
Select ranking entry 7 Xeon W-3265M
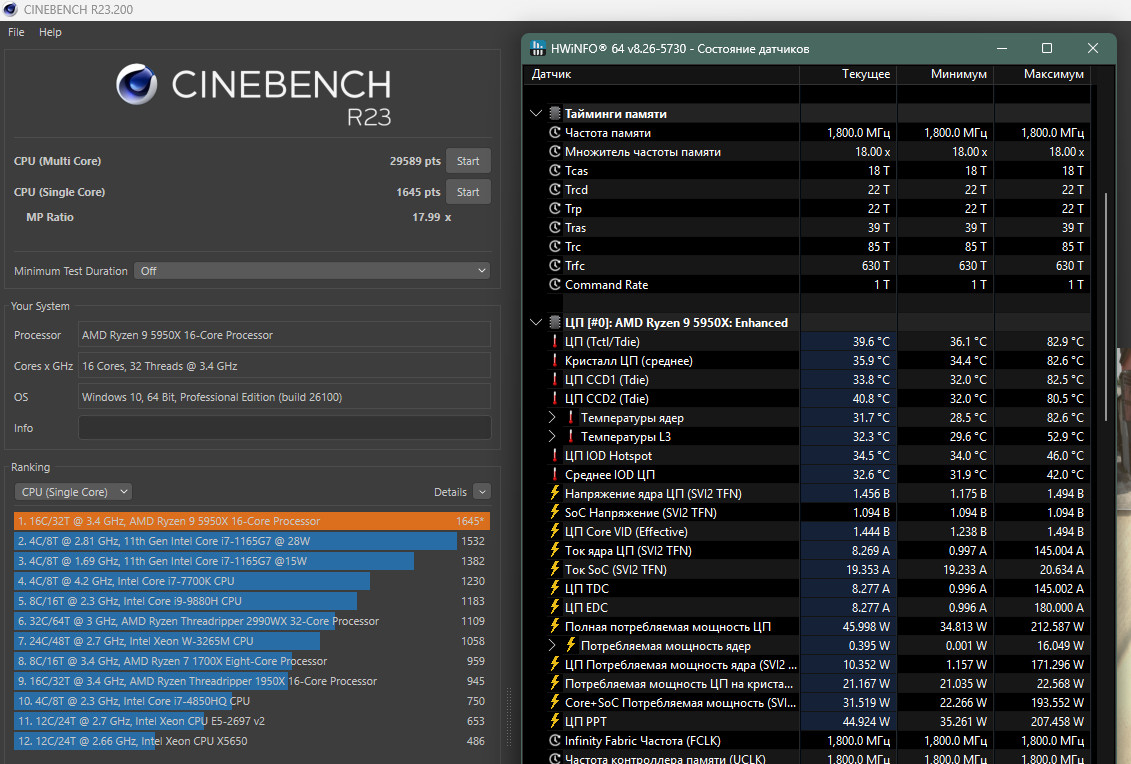(x=252, y=641)
